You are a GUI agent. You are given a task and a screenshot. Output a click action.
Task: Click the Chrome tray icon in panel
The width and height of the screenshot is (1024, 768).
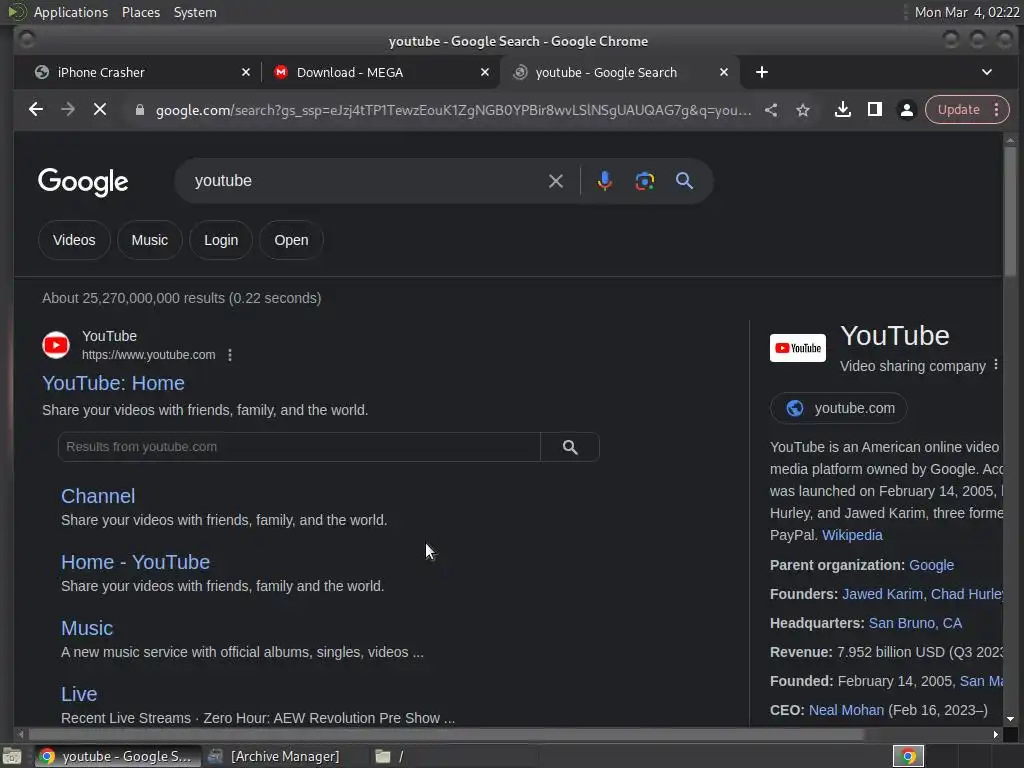908,756
